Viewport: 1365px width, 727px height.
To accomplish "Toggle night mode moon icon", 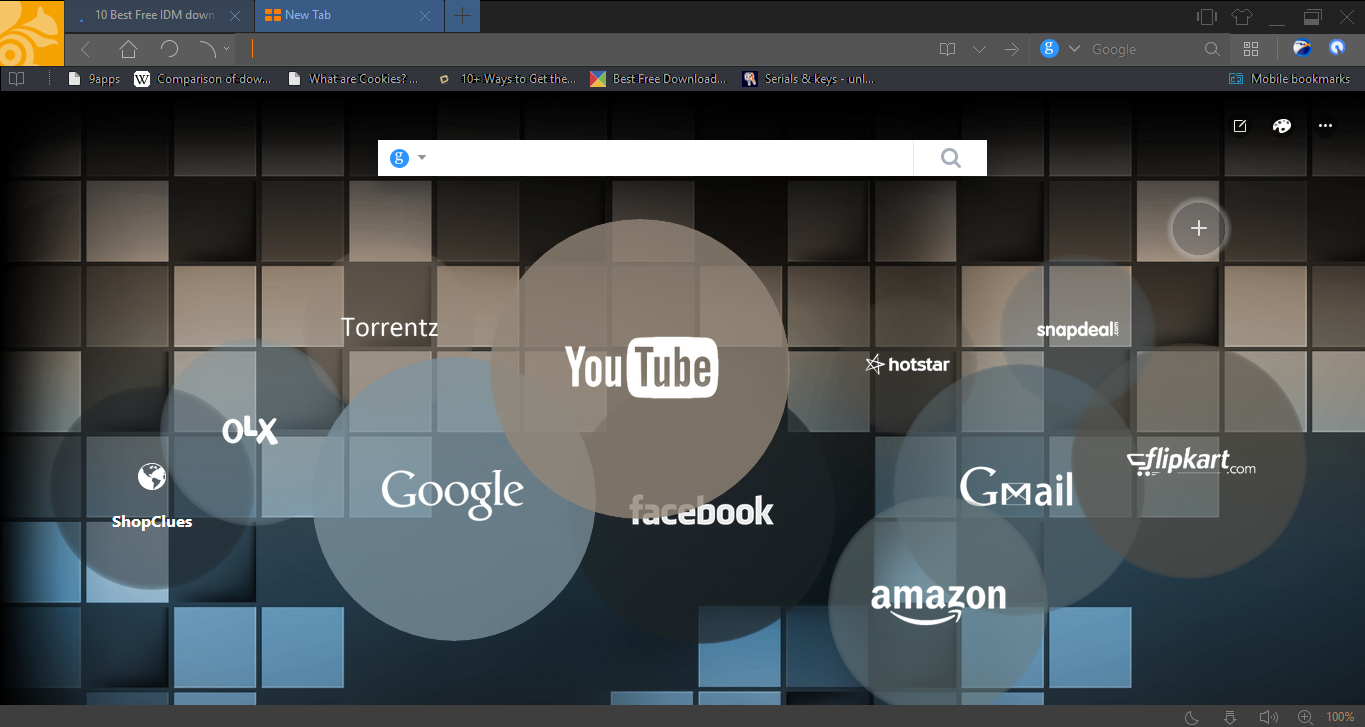I will (x=1192, y=716).
